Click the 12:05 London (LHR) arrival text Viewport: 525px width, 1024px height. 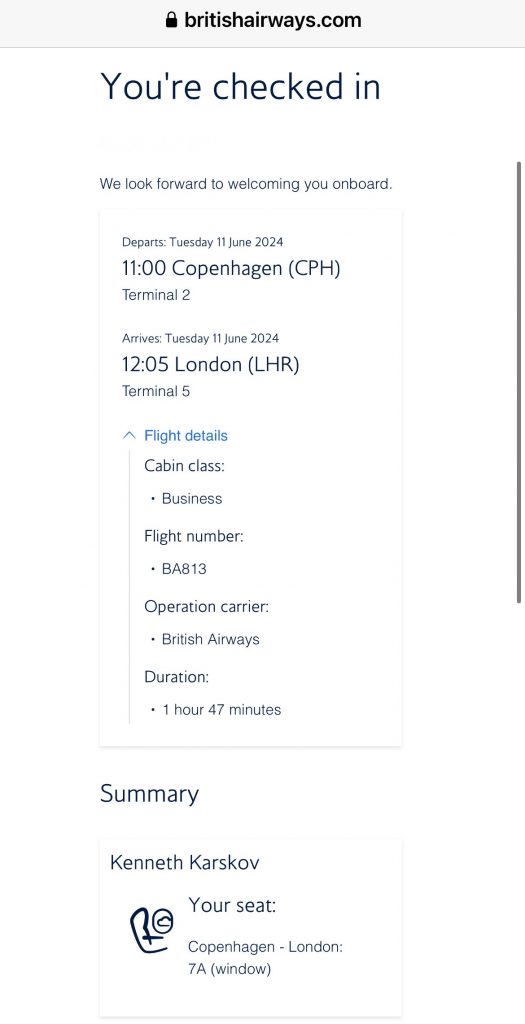(x=210, y=364)
